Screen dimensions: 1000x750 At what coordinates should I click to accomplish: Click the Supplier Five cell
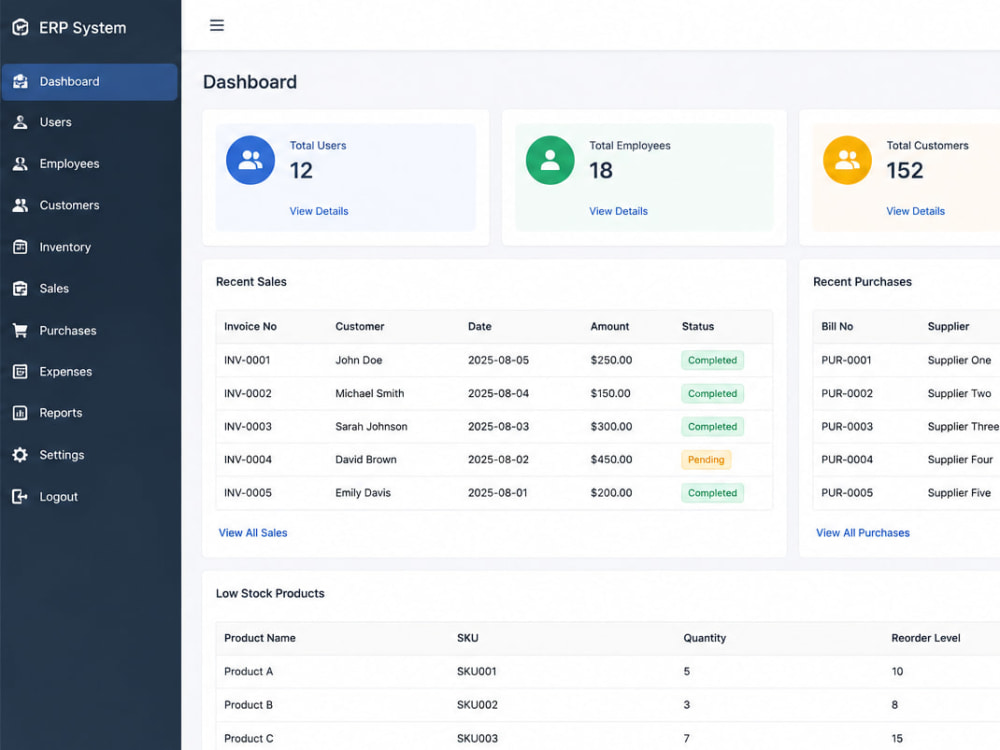click(959, 493)
